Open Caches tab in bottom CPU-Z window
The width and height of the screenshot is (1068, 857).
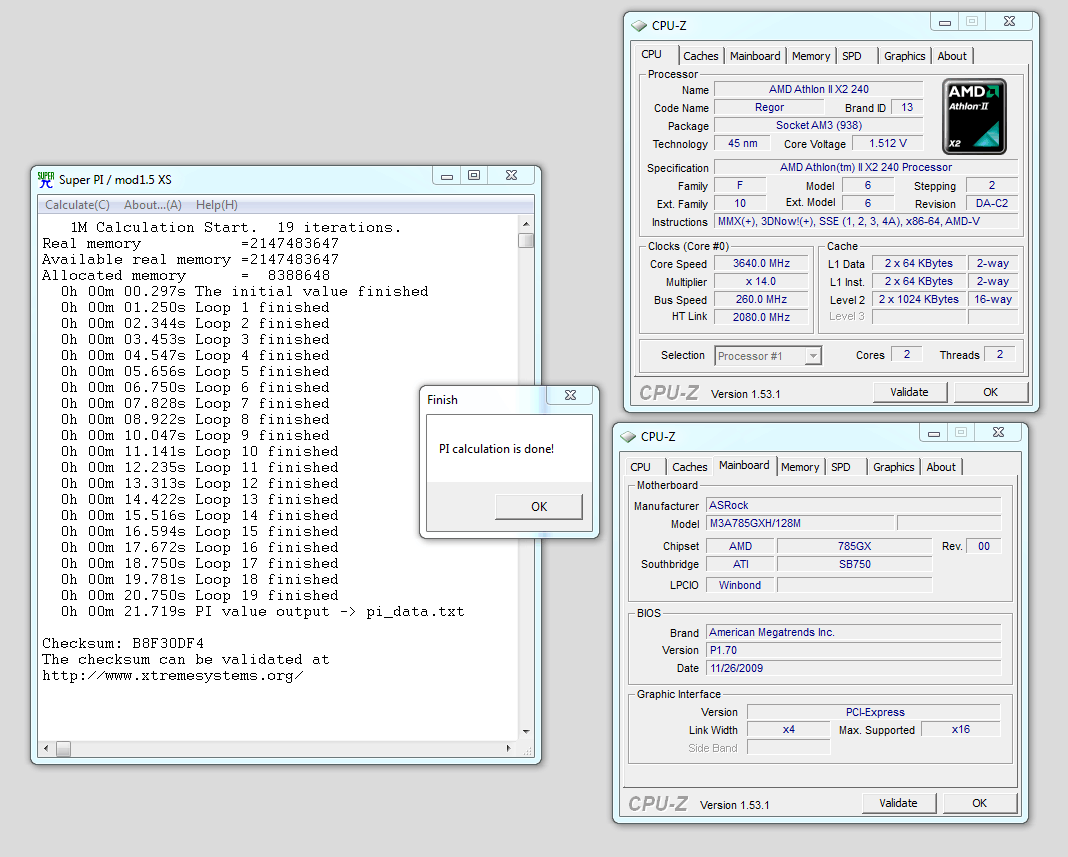click(690, 467)
